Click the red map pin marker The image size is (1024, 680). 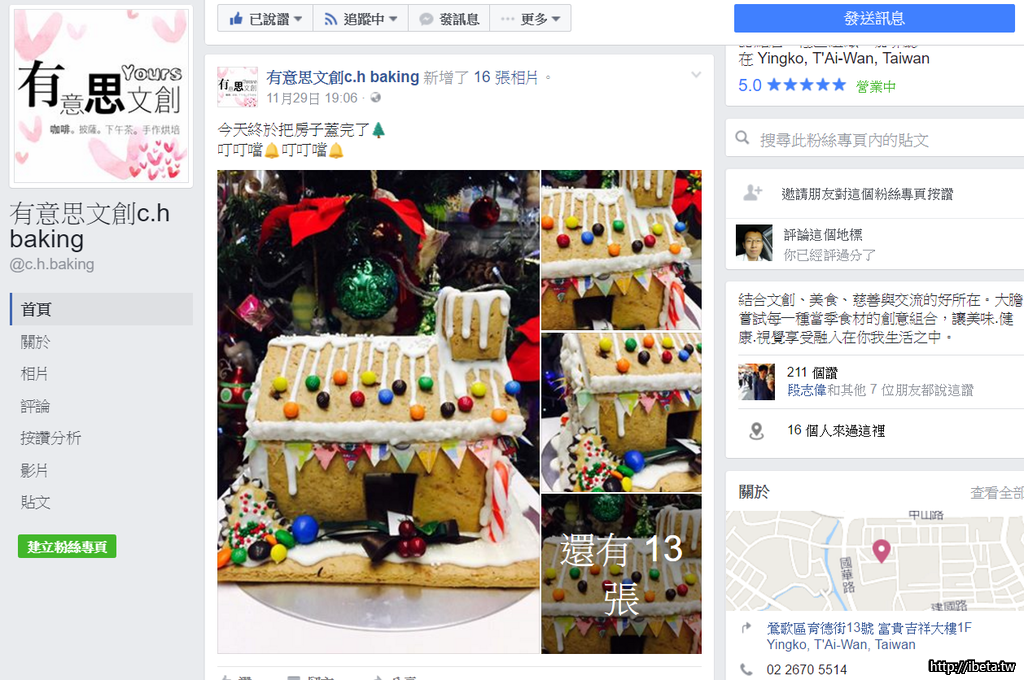[x=881, y=551]
